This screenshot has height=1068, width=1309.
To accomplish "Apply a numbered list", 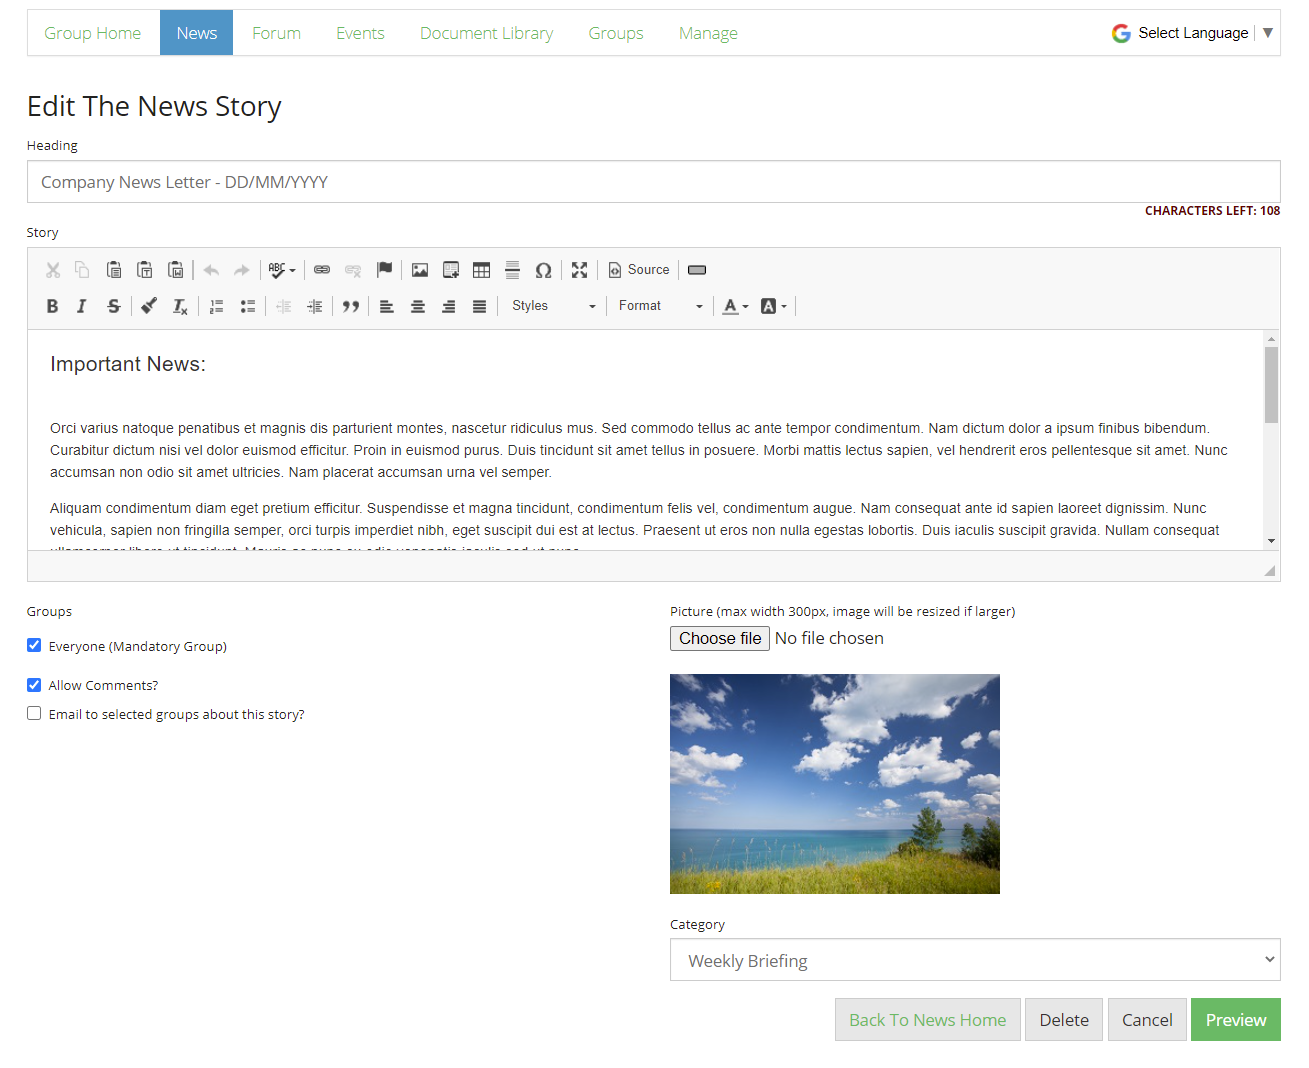I will [x=216, y=306].
